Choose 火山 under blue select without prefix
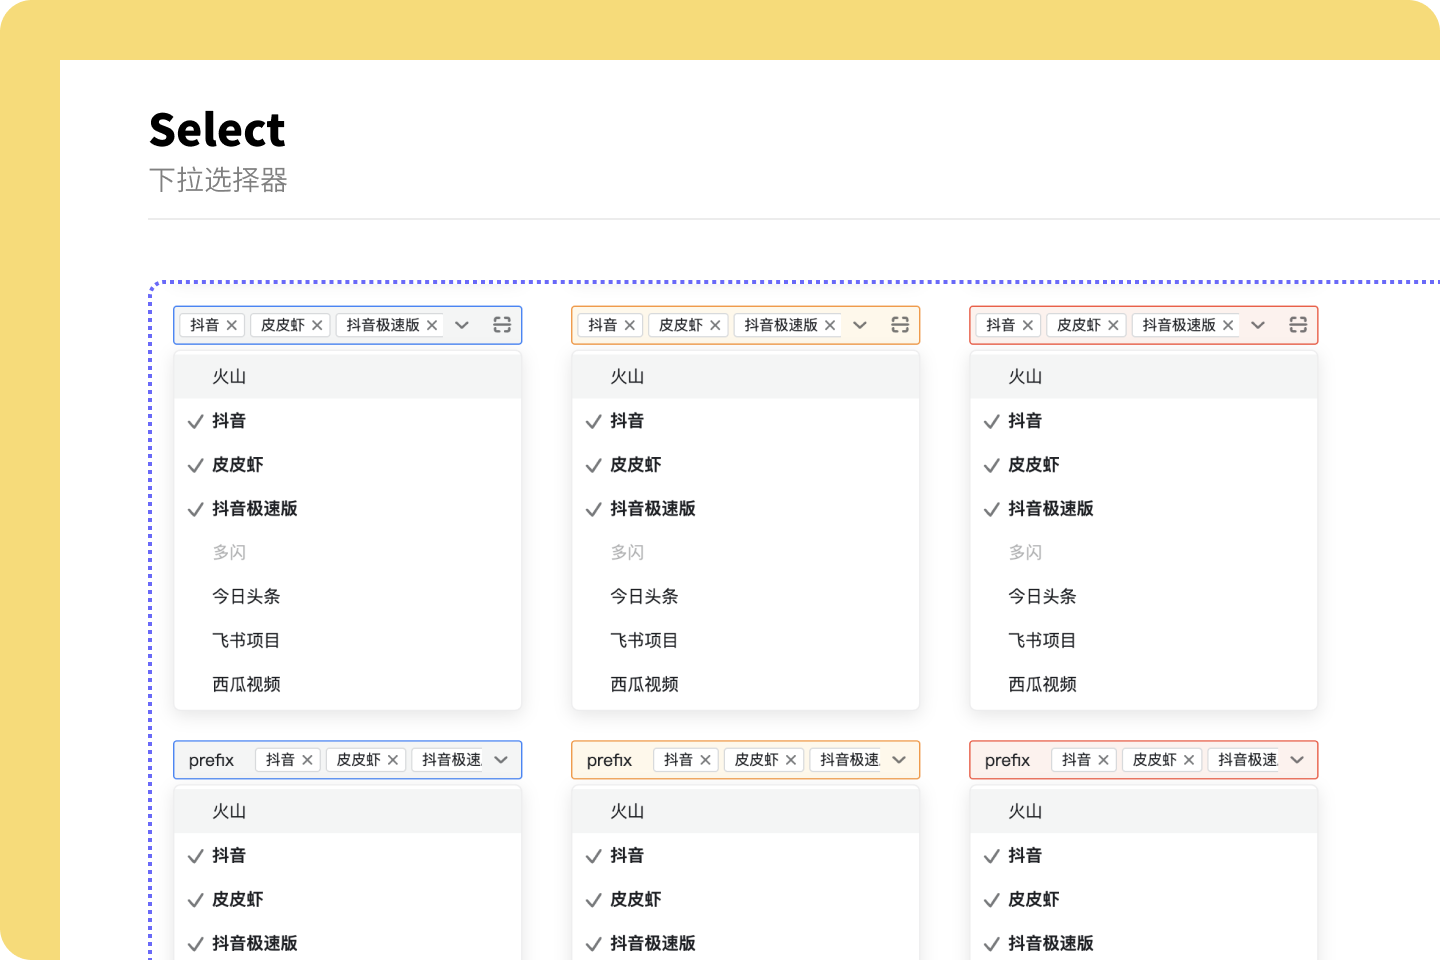The height and width of the screenshot is (960, 1440). click(348, 377)
